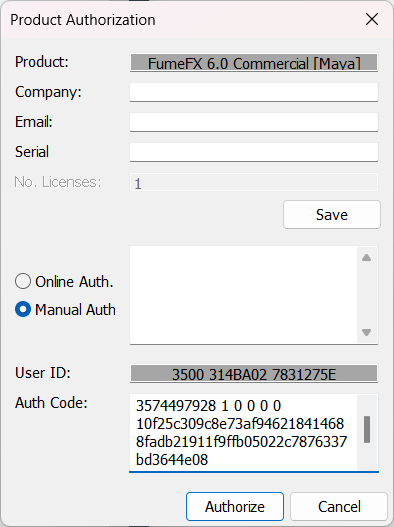Viewport: 394px width, 527px height.
Task: Click the User ID: label
Action: 43,373
